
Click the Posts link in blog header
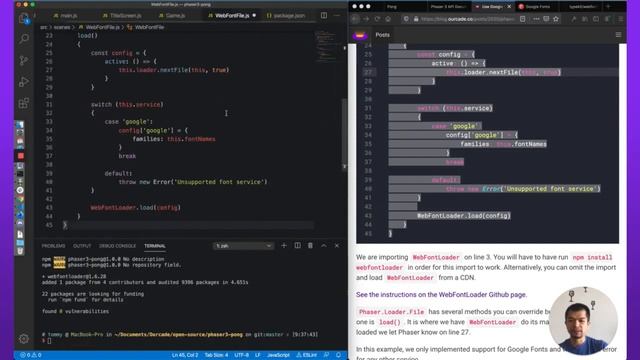point(382,35)
